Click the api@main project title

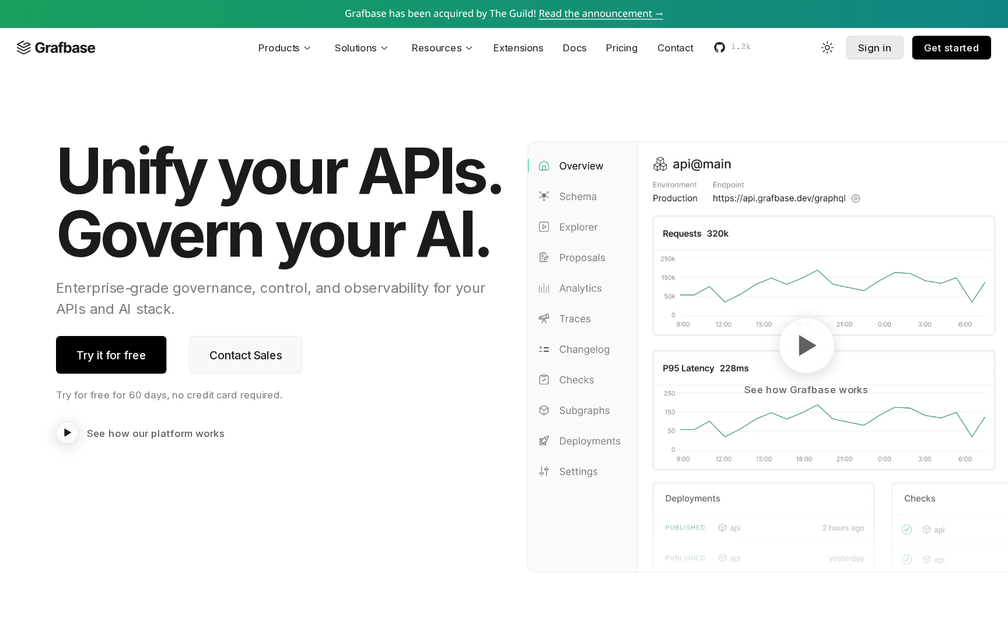[702, 164]
